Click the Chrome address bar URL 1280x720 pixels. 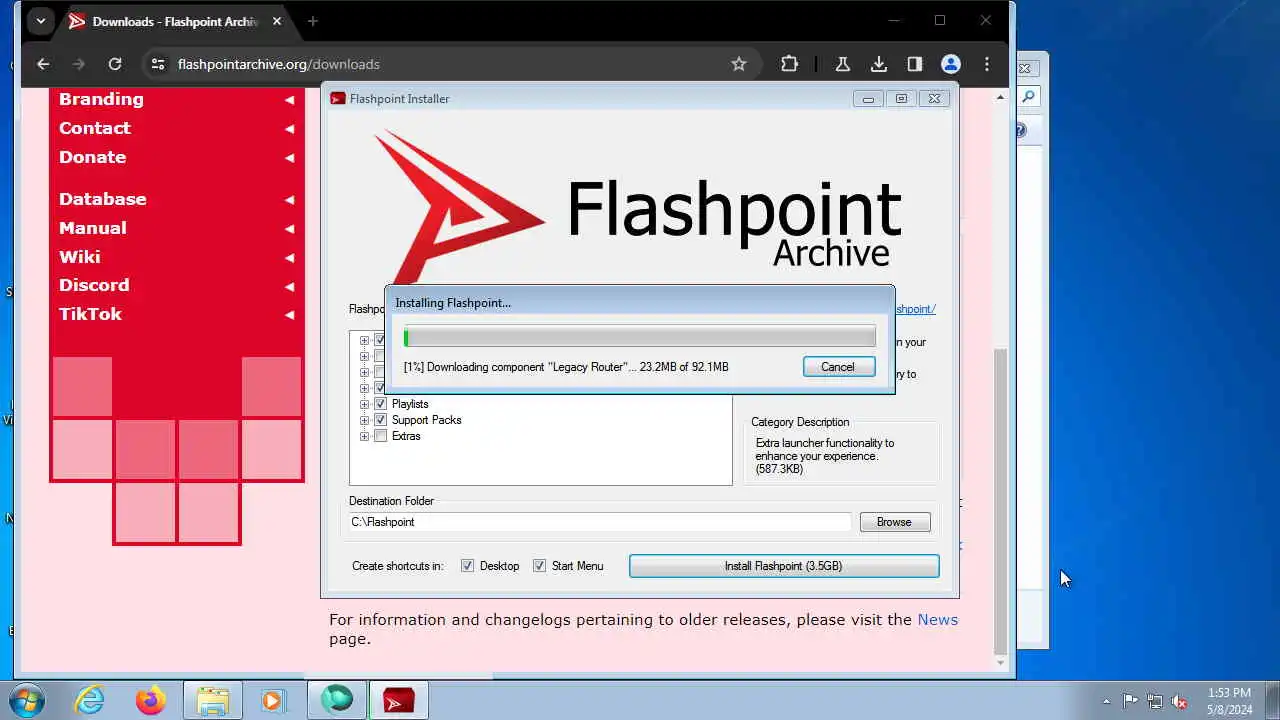(279, 64)
